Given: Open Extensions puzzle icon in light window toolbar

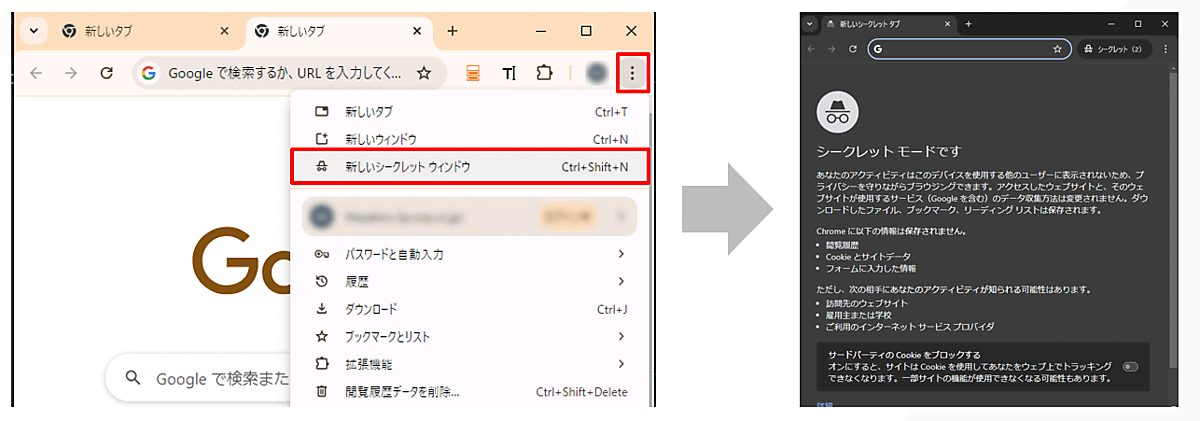Looking at the screenshot, I should (544, 73).
